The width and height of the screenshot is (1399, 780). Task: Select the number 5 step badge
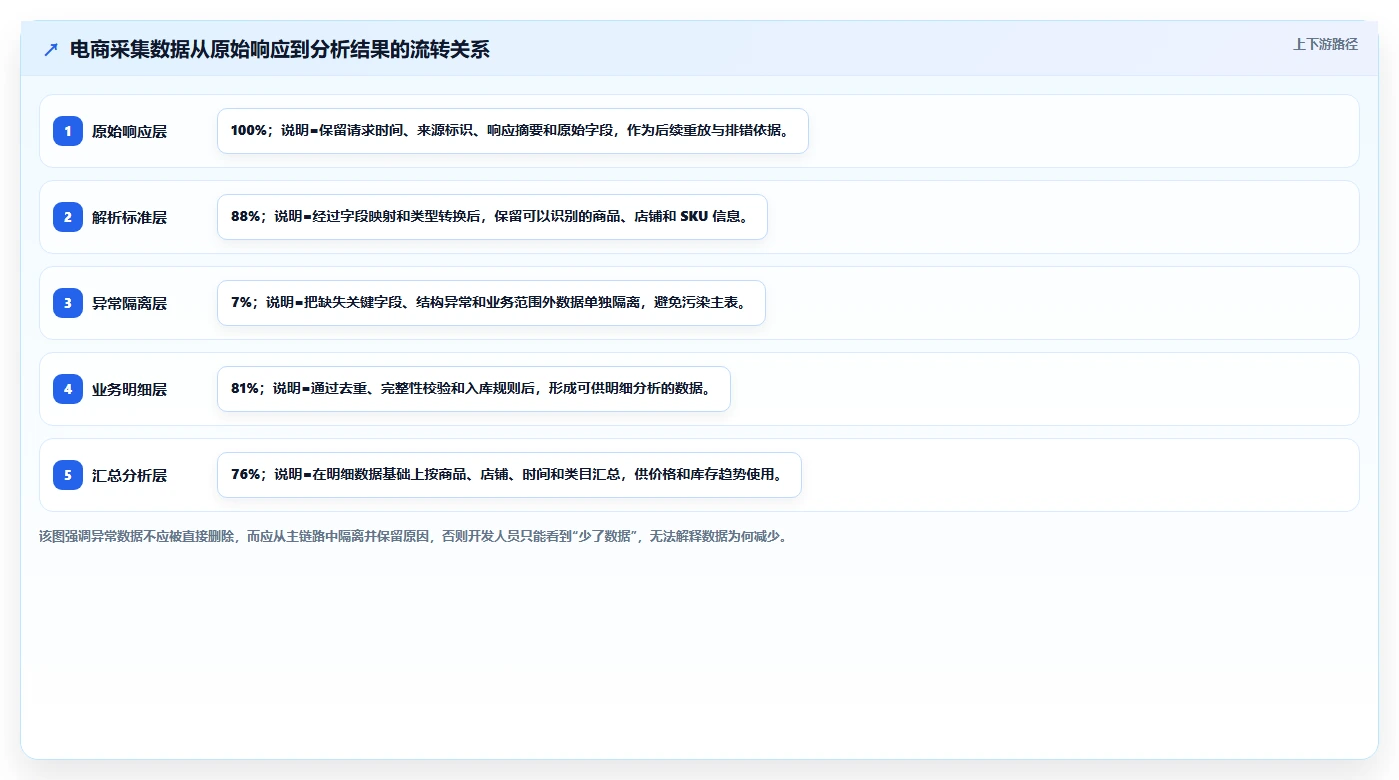click(68, 475)
